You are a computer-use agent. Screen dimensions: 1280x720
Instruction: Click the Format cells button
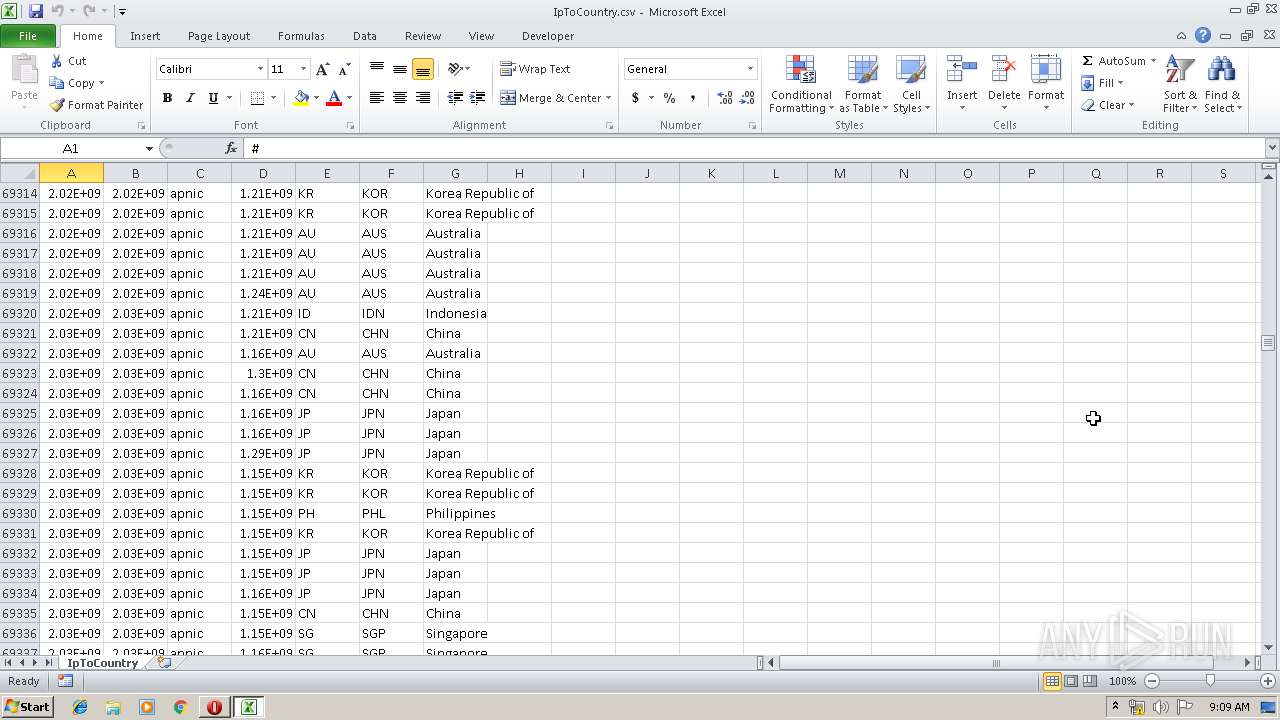tap(1046, 84)
